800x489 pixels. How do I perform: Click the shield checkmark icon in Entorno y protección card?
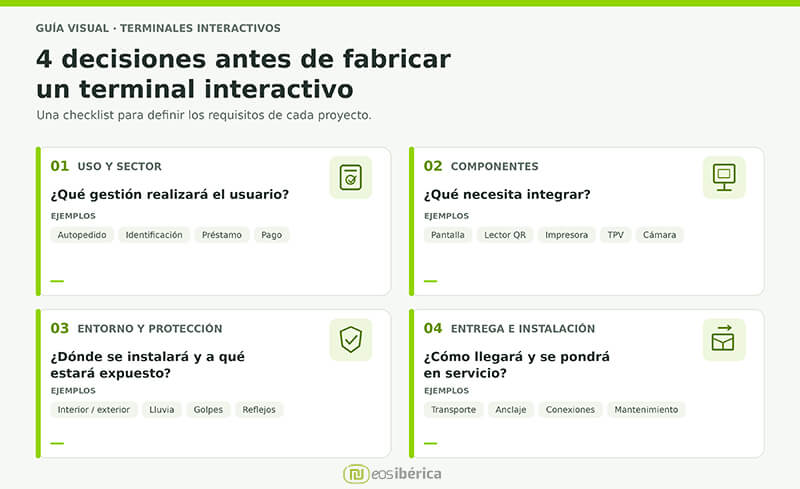click(x=351, y=339)
